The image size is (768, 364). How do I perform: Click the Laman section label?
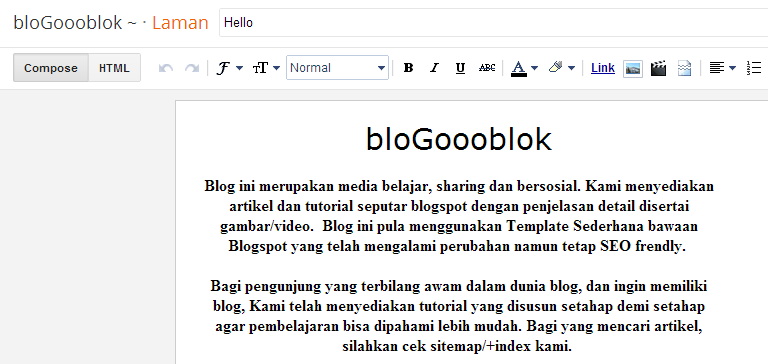point(180,23)
